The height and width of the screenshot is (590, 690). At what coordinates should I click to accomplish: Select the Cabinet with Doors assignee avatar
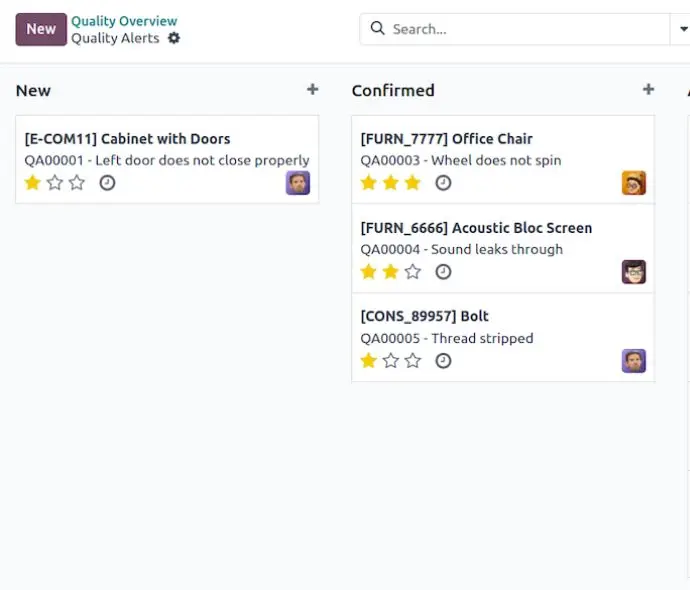coord(298,183)
